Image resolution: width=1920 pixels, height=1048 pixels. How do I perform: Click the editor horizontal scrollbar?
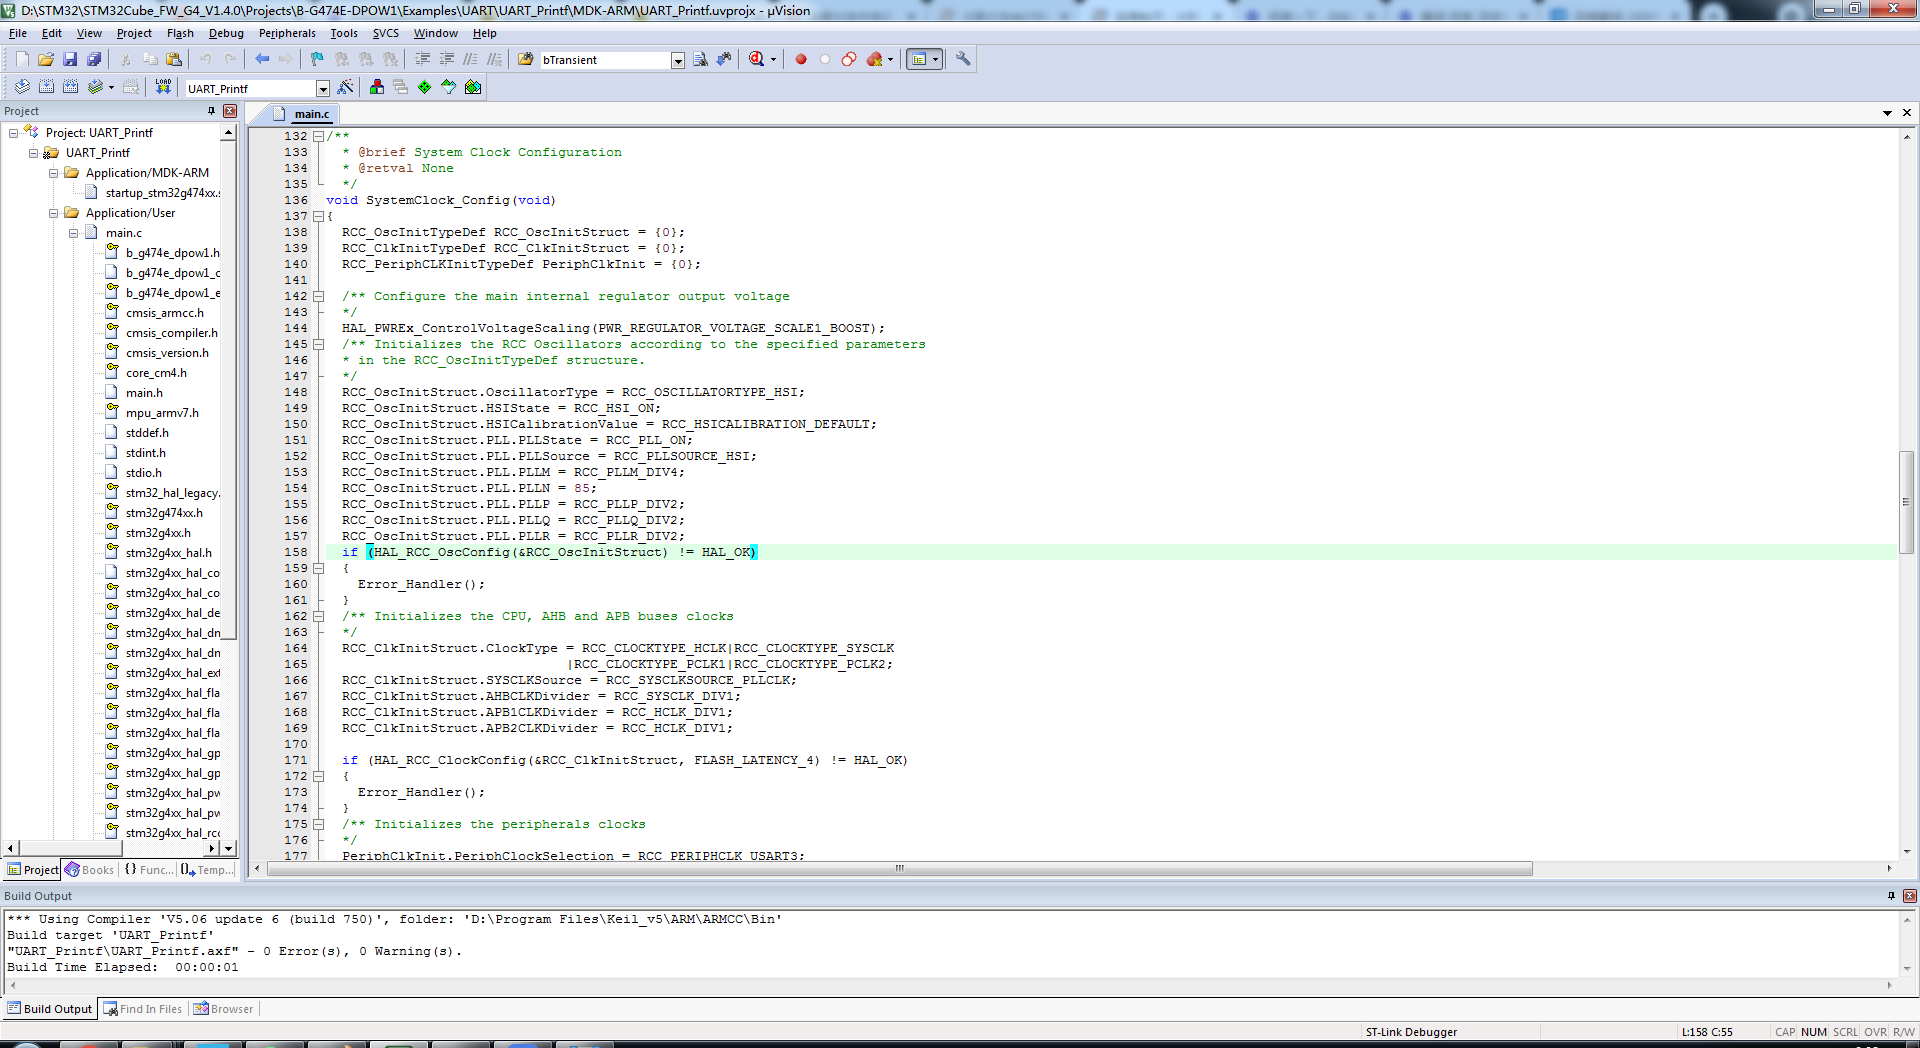click(x=899, y=868)
